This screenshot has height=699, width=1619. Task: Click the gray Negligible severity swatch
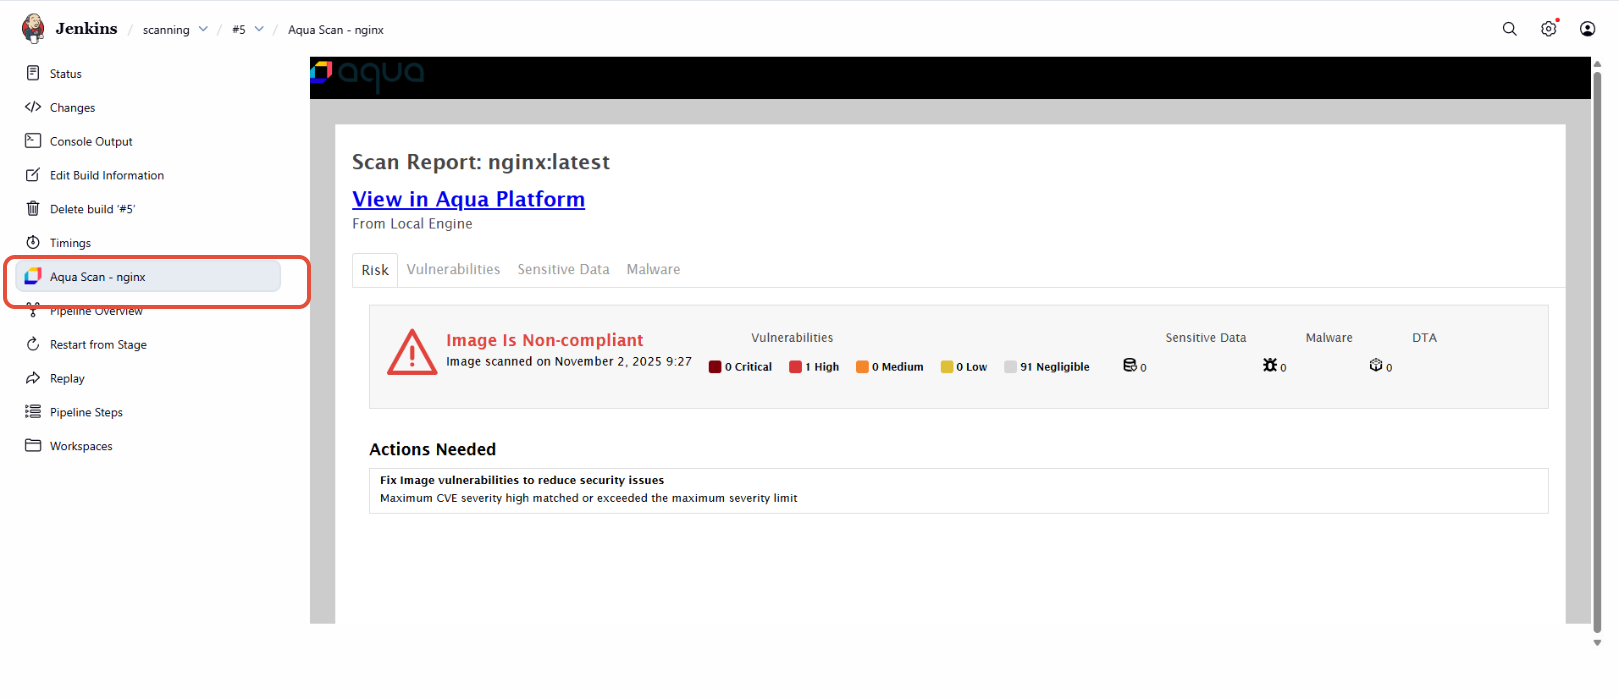click(x=1011, y=367)
